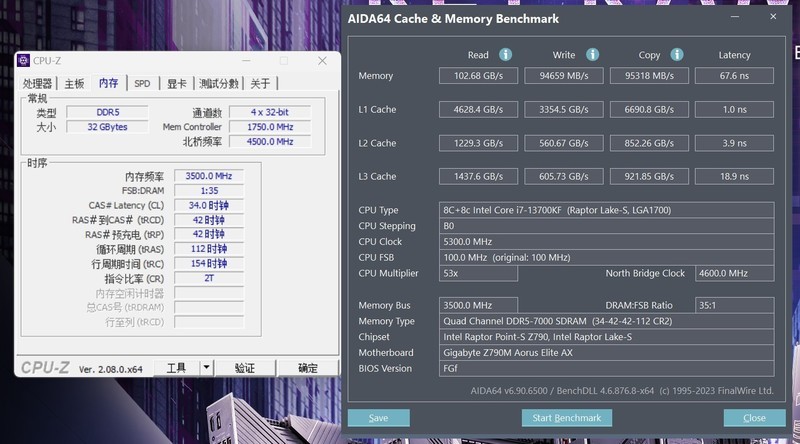Click the Motherboard field Gigabyte Z790M Aorus
Screen dimensions: 800x444
(607, 353)
